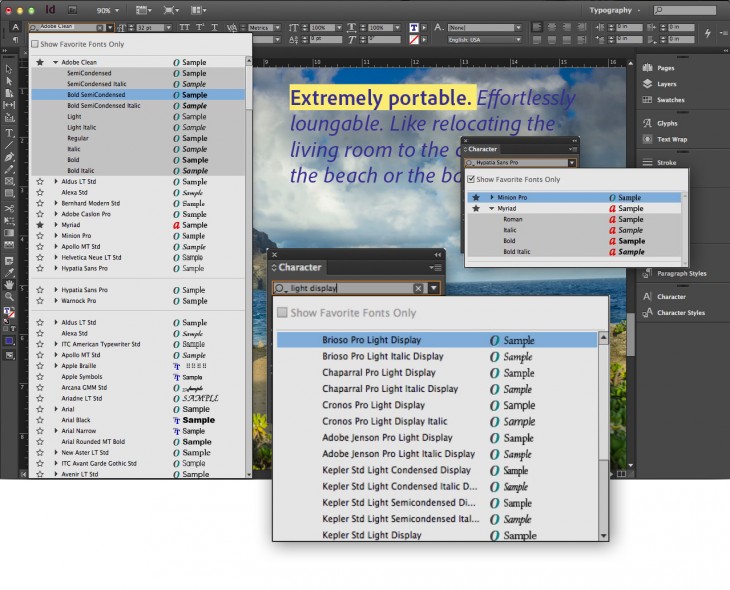Select the Zoom magnifier tool
The image size is (730, 590).
click(x=9, y=297)
